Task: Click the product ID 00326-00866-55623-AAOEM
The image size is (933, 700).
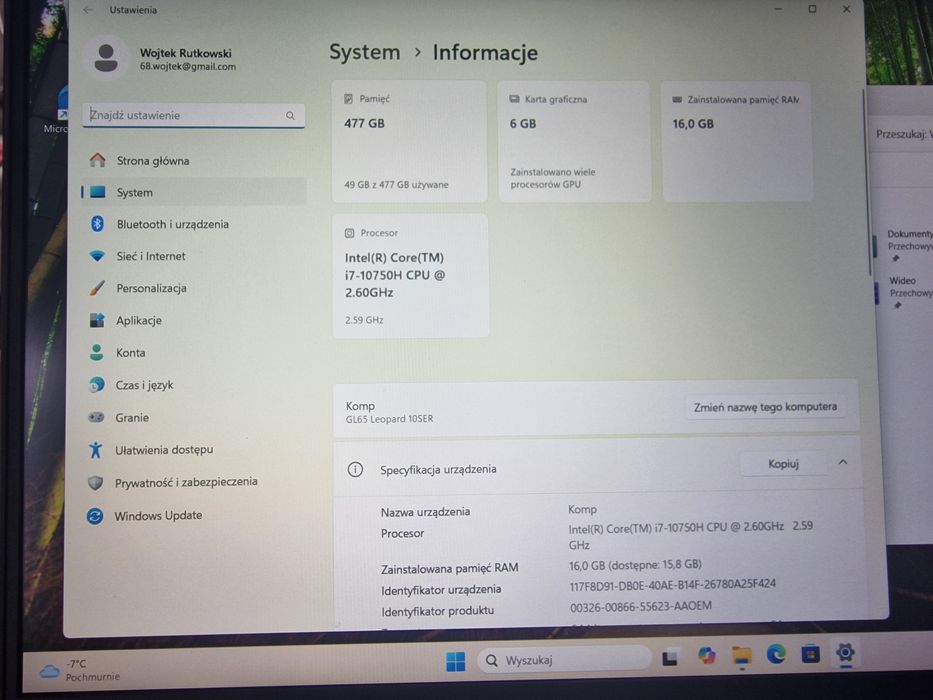Action: [x=641, y=607]
